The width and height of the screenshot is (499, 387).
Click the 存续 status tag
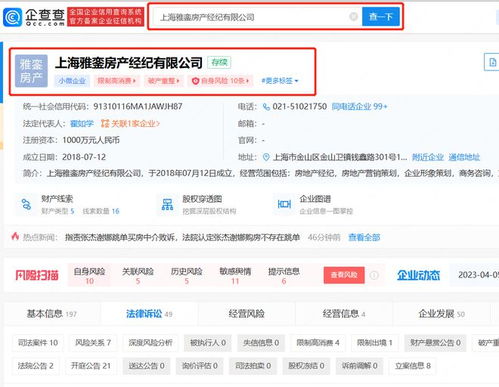(x=219, y=62)
